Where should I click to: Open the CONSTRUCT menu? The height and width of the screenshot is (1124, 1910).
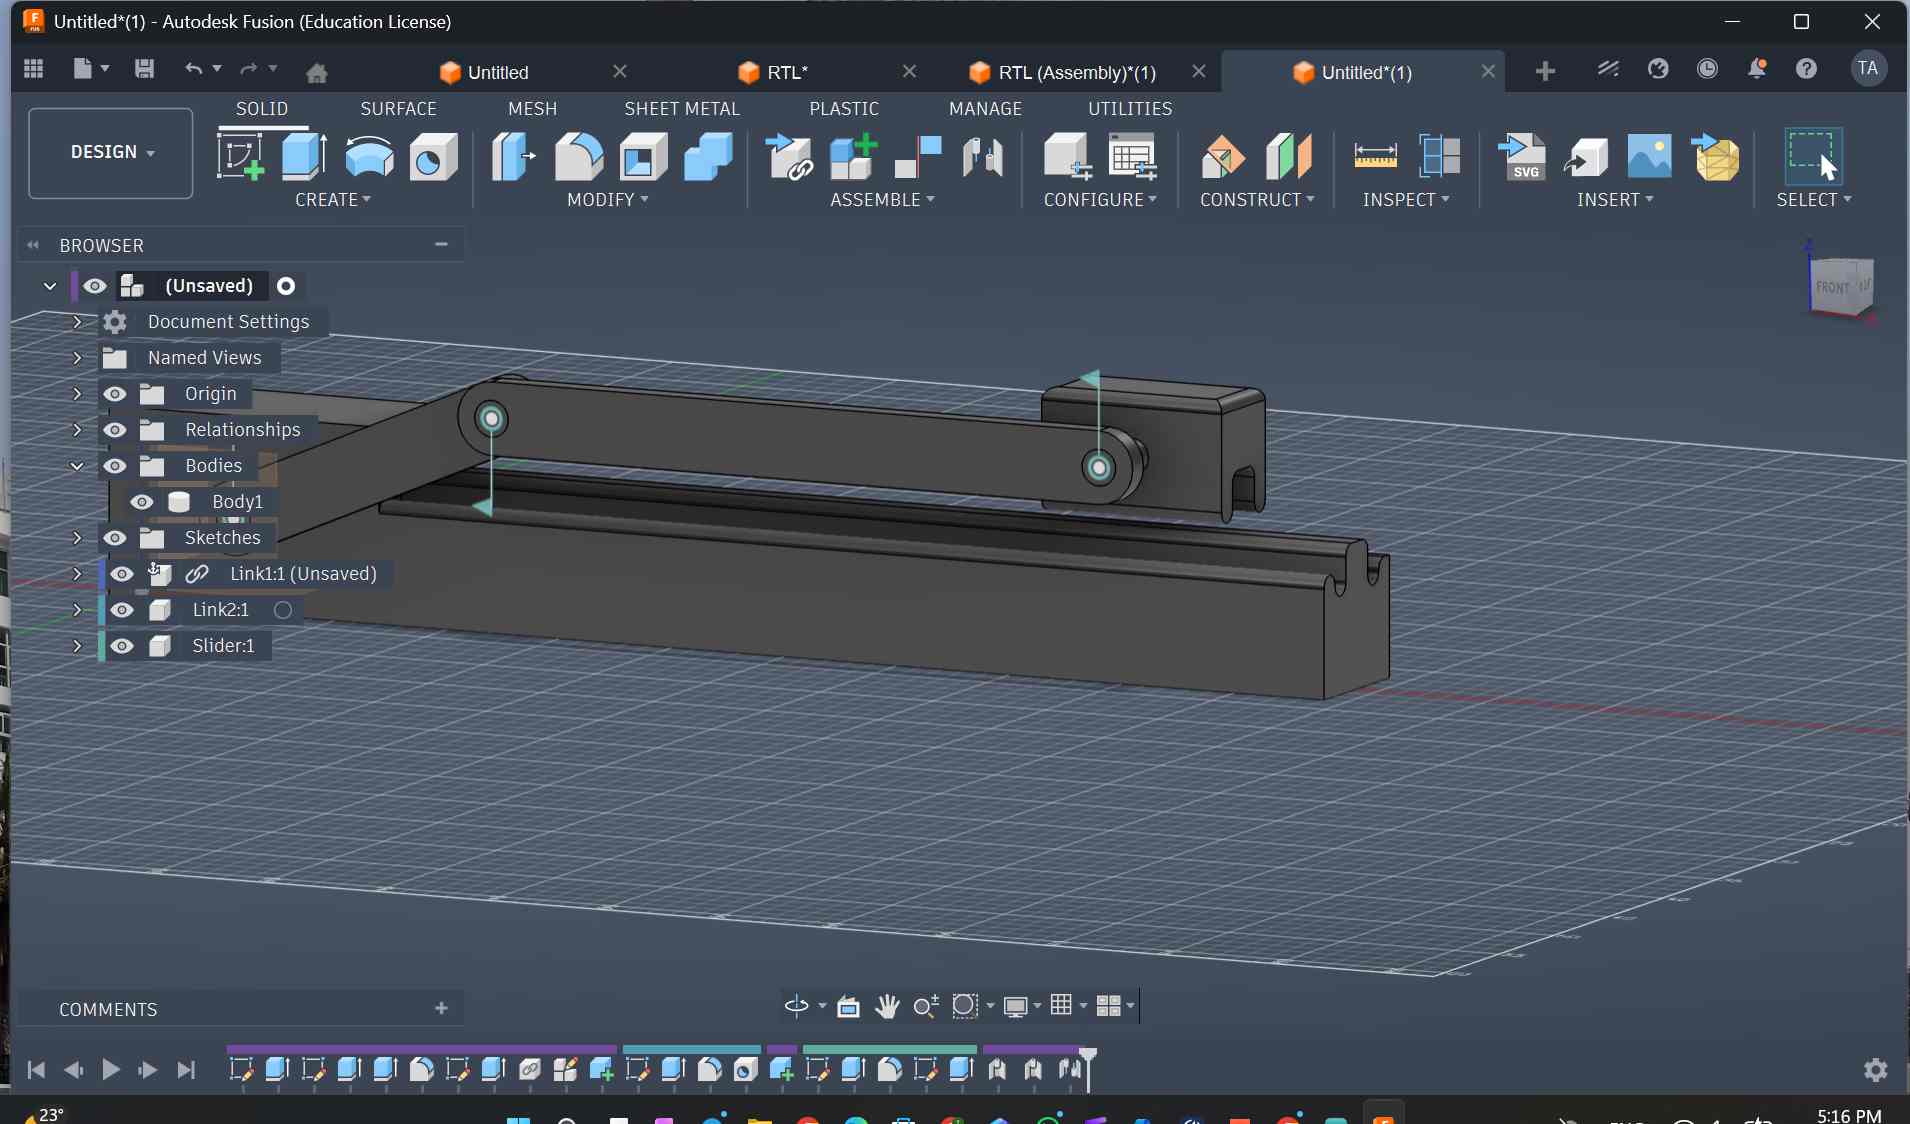(1256, 200)
